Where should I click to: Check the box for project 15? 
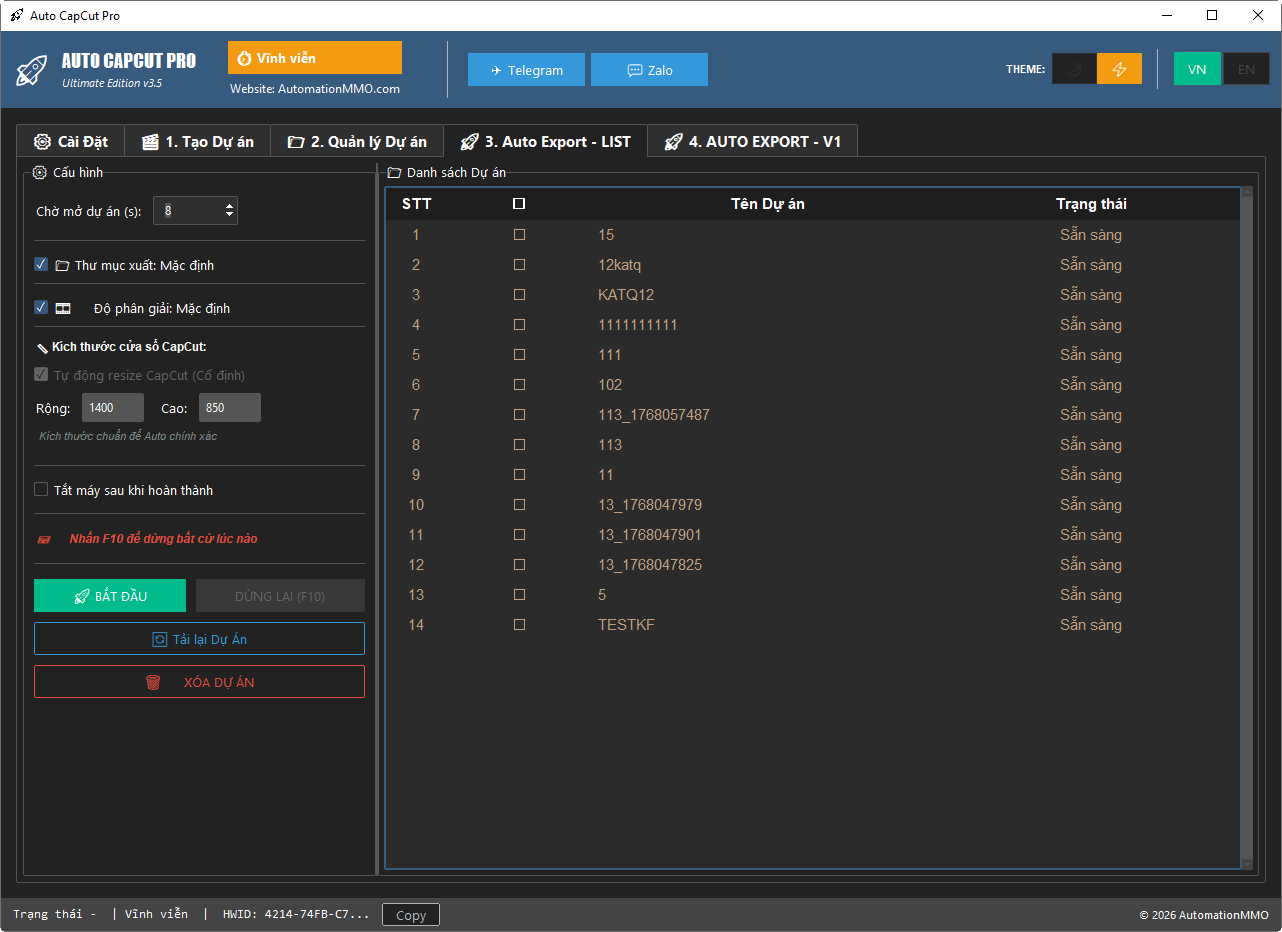[519, 235]
